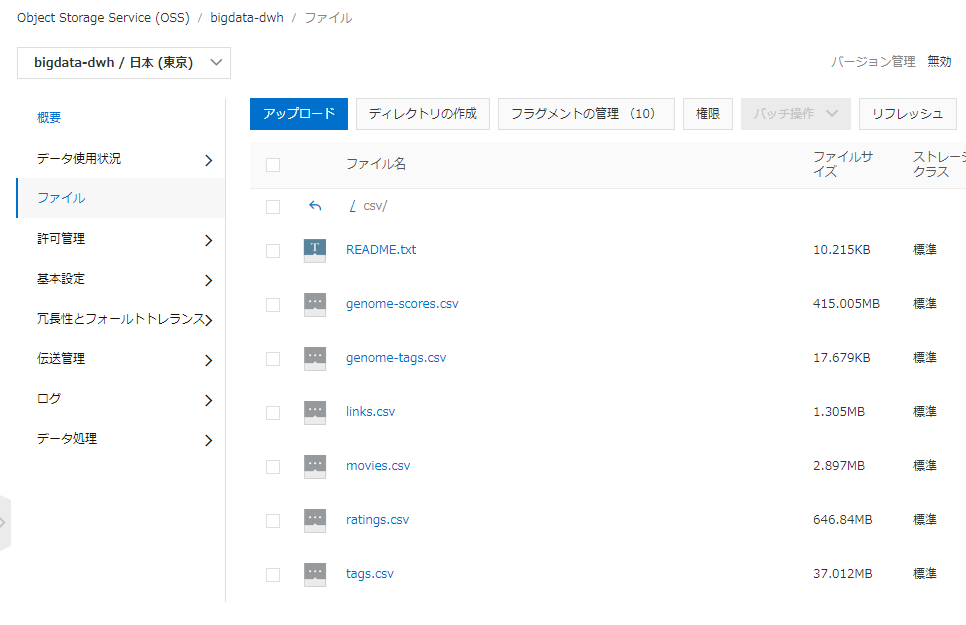Open genome-scores.csv file link
966x625 pixels.
(x=402, y=304)
